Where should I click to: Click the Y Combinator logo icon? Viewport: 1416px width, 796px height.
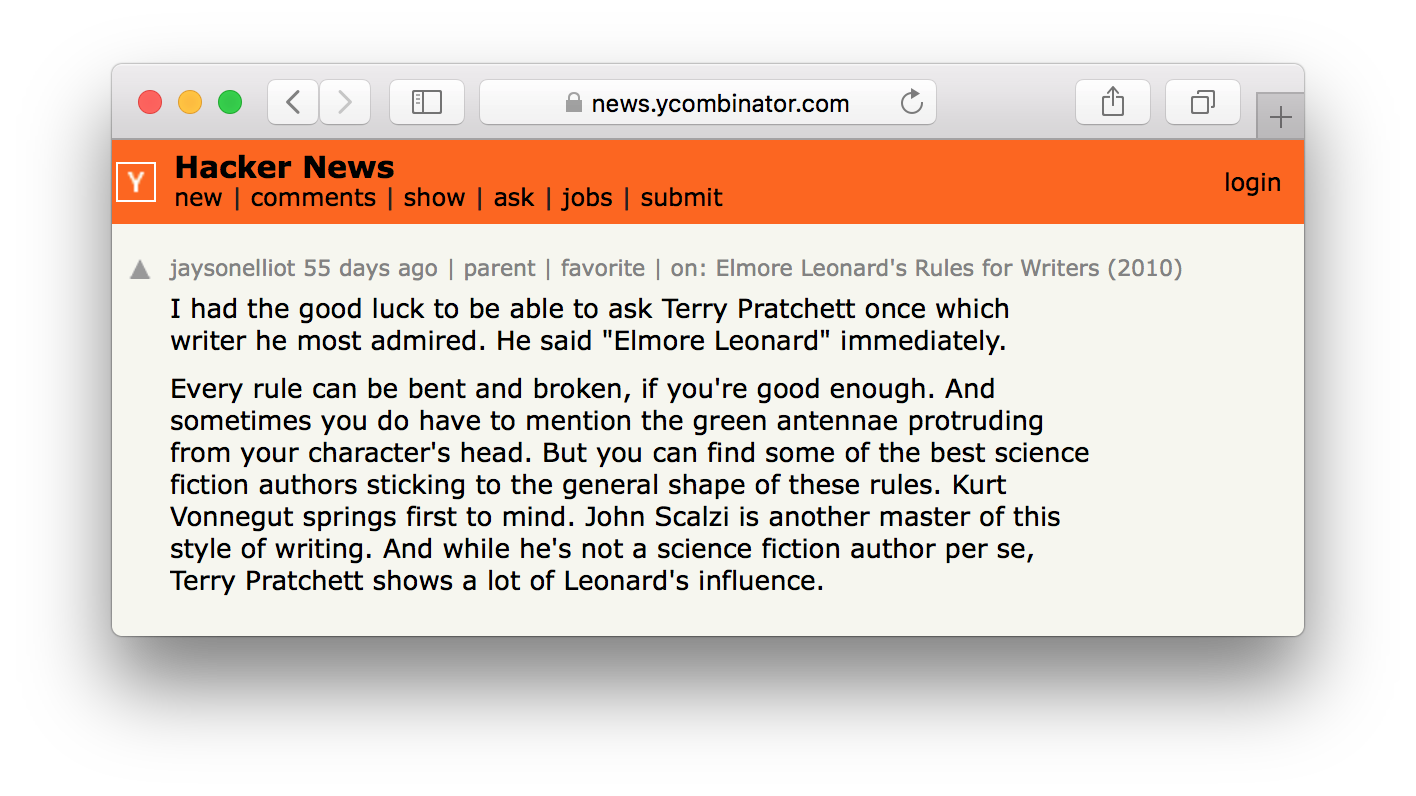pyautogui.click(x=136, y=182)
